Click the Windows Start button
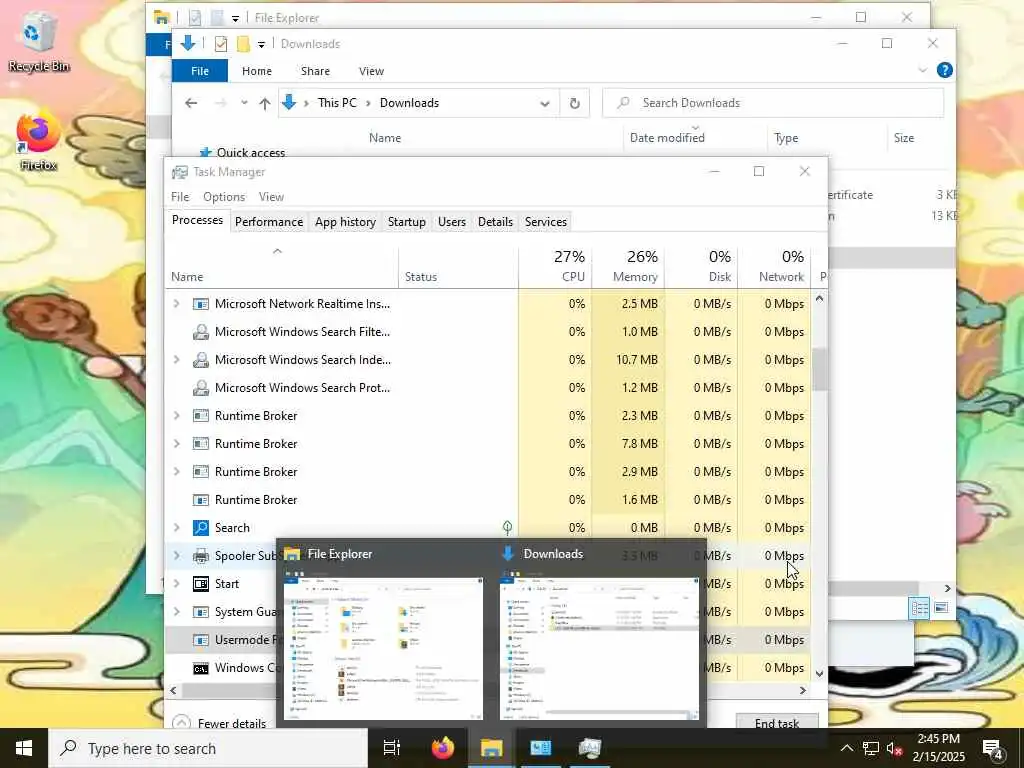 pos(24,748)
